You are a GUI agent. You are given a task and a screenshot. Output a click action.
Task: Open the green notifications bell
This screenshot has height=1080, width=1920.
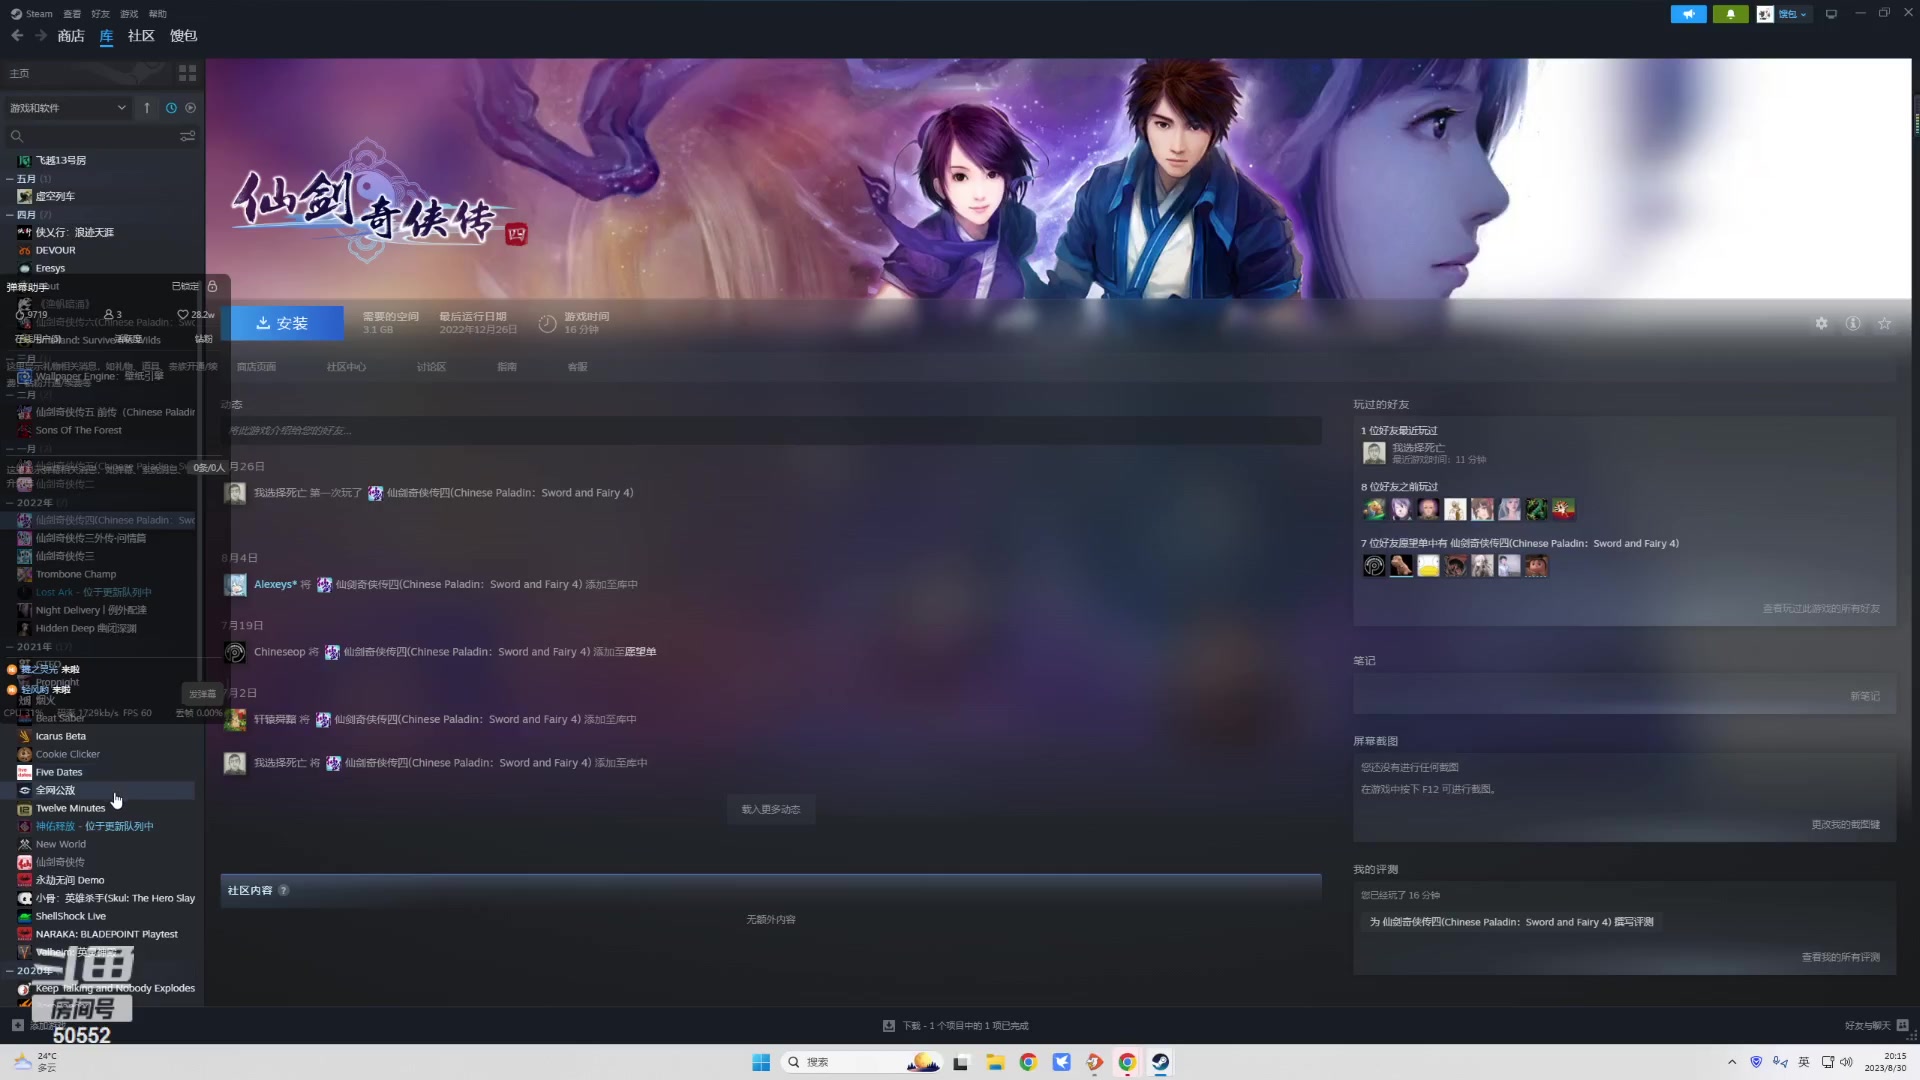1730,14
